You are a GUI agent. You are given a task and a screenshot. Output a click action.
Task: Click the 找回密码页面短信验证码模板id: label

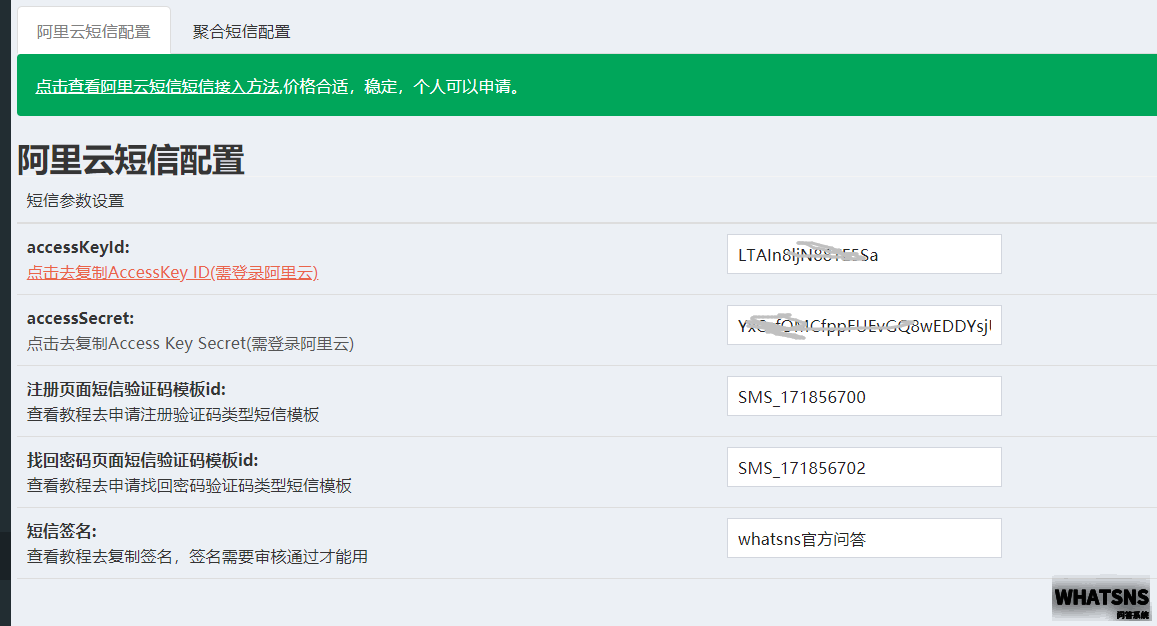pyautogui.click(x=142, y=460)
